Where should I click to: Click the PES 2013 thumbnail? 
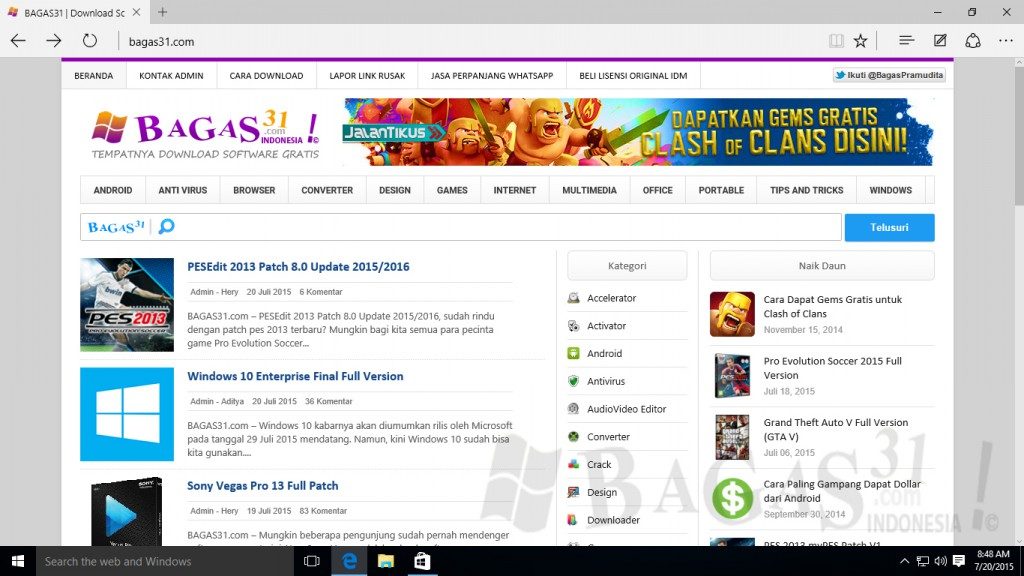tap(127, 304)
